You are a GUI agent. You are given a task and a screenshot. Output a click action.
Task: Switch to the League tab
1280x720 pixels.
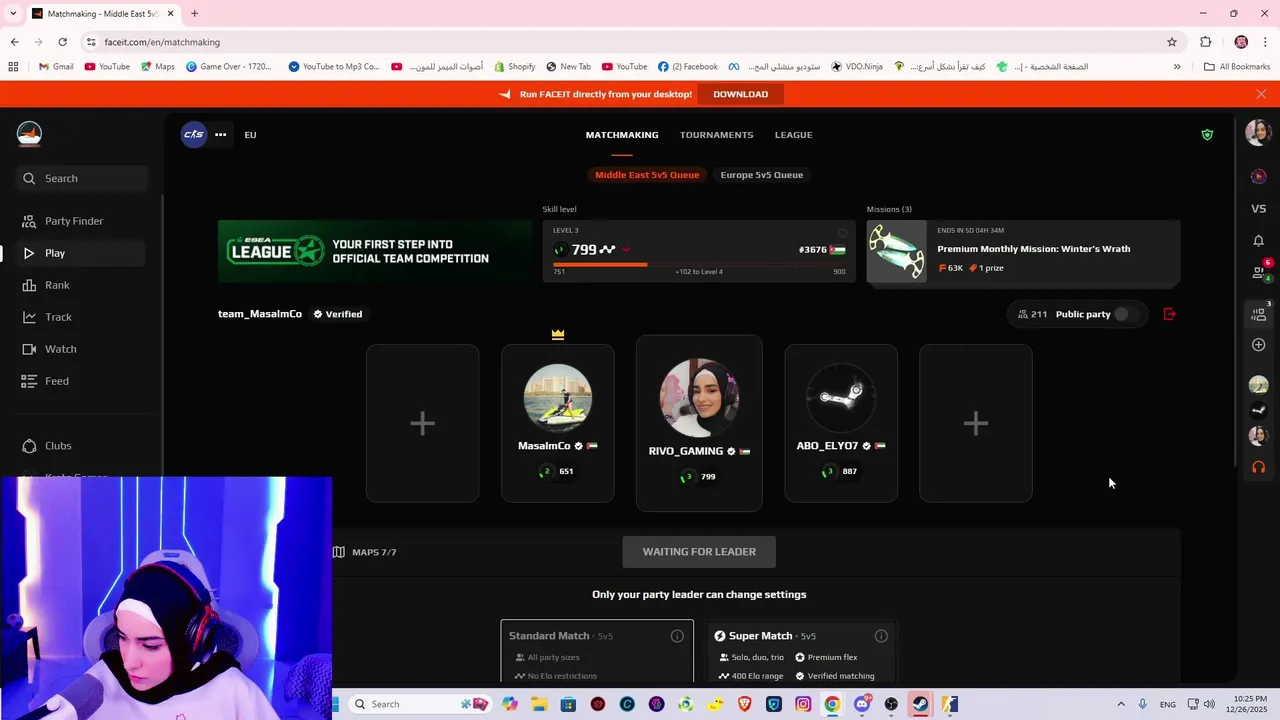793,135
